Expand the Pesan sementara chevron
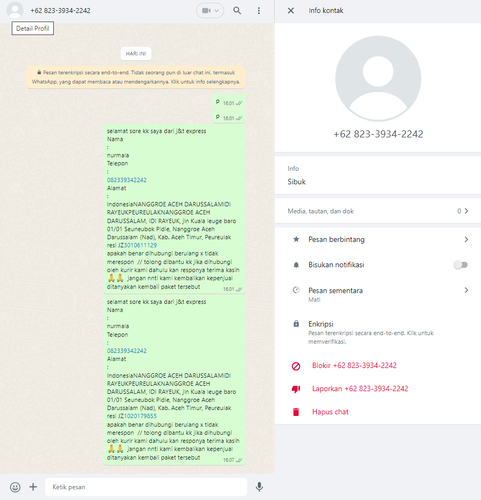This screenshot has height=500, width=481. (466, 290)
